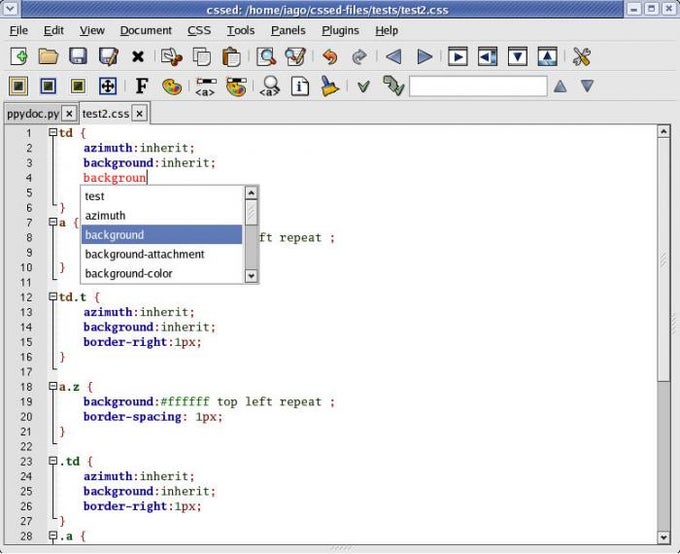680x554 pixels.
Task: Close the test2.css tab
Action: pos(139,114)
